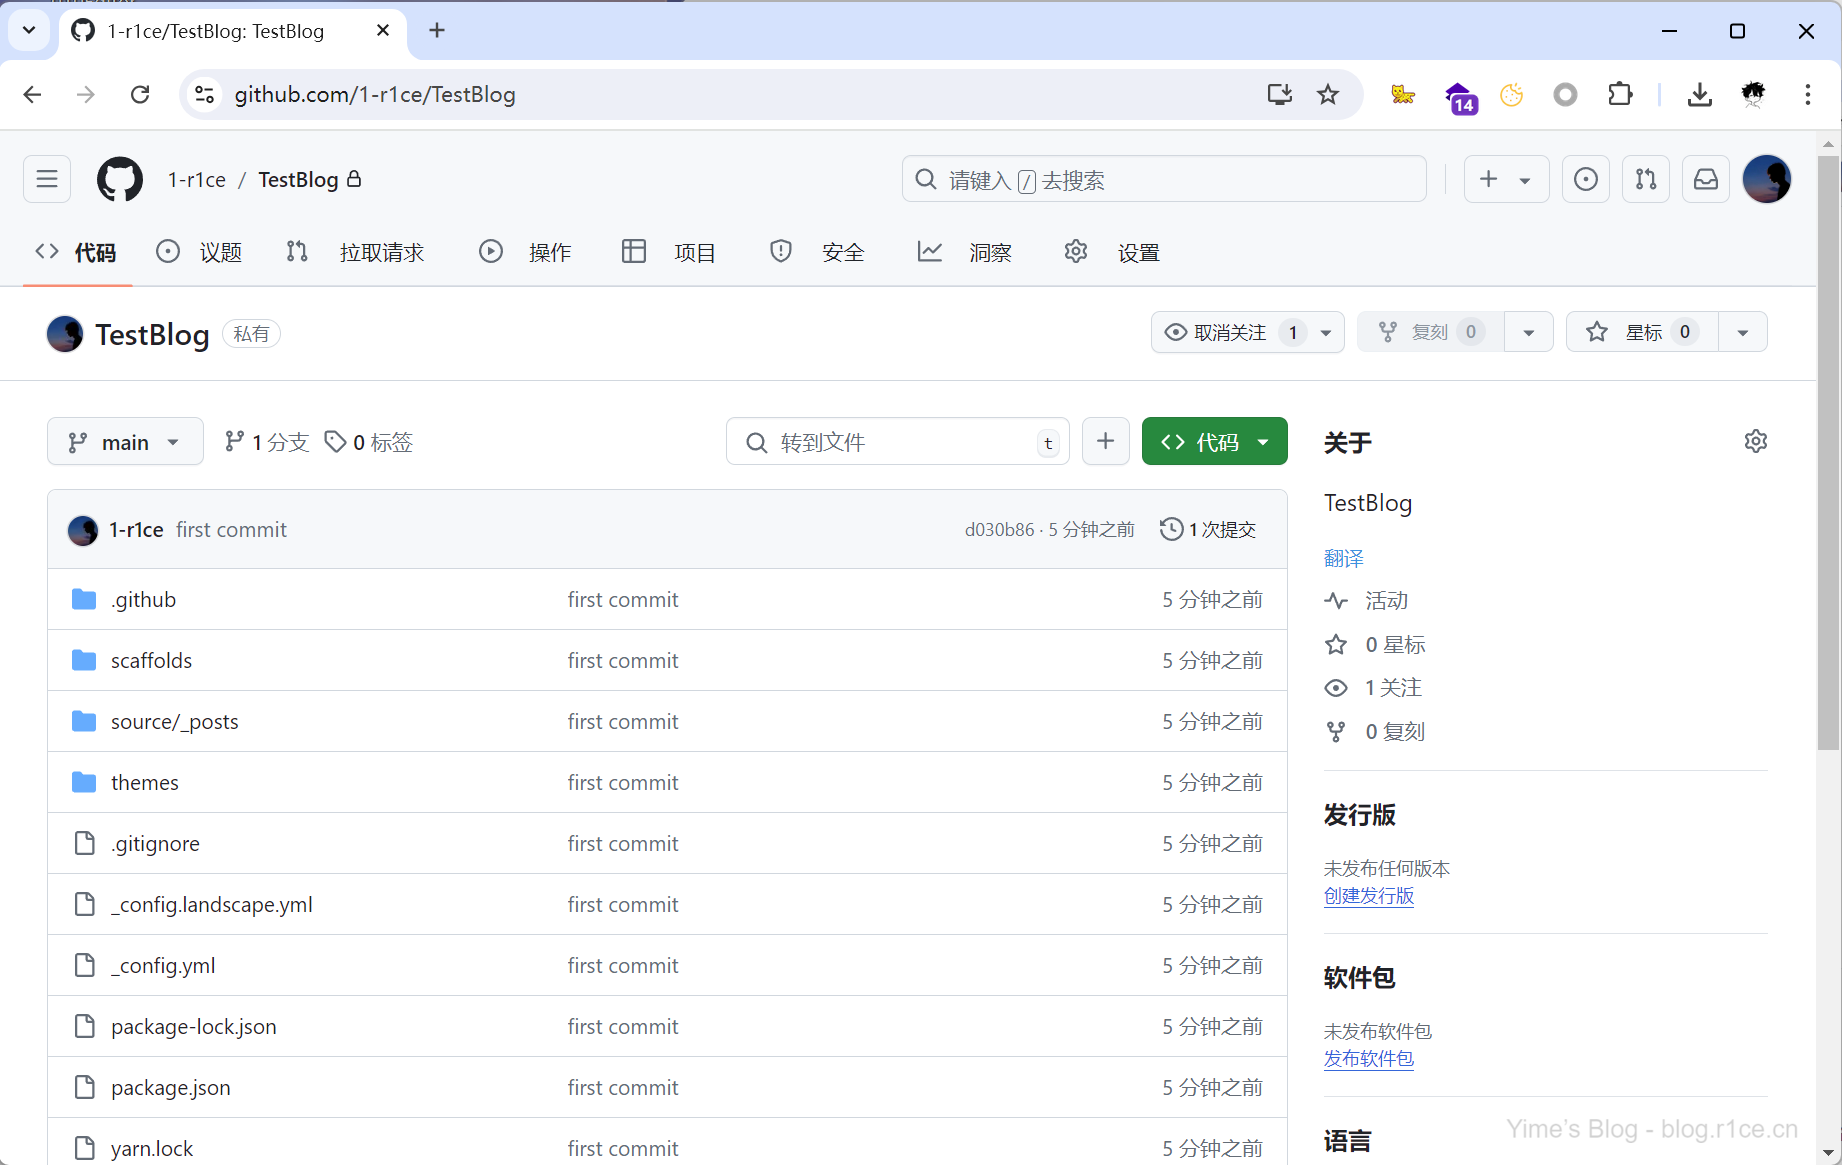The width and height of the screenshot is (1842, 1165).
Task: Click the GitHub logo home icon
Action: (120, 180)
